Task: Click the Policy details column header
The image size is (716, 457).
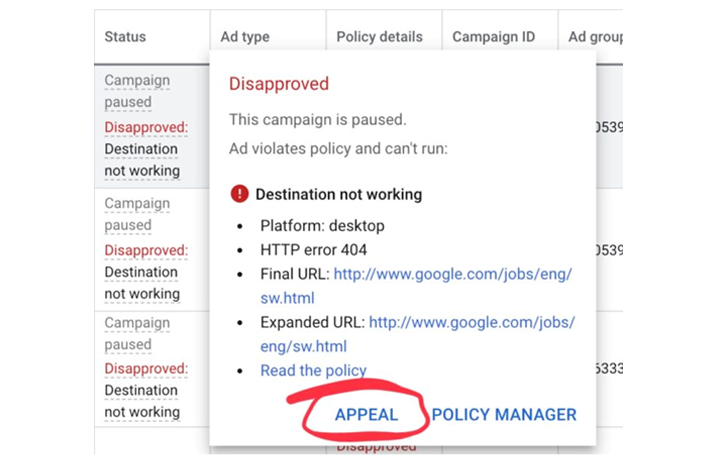Action: click(379, 37)
